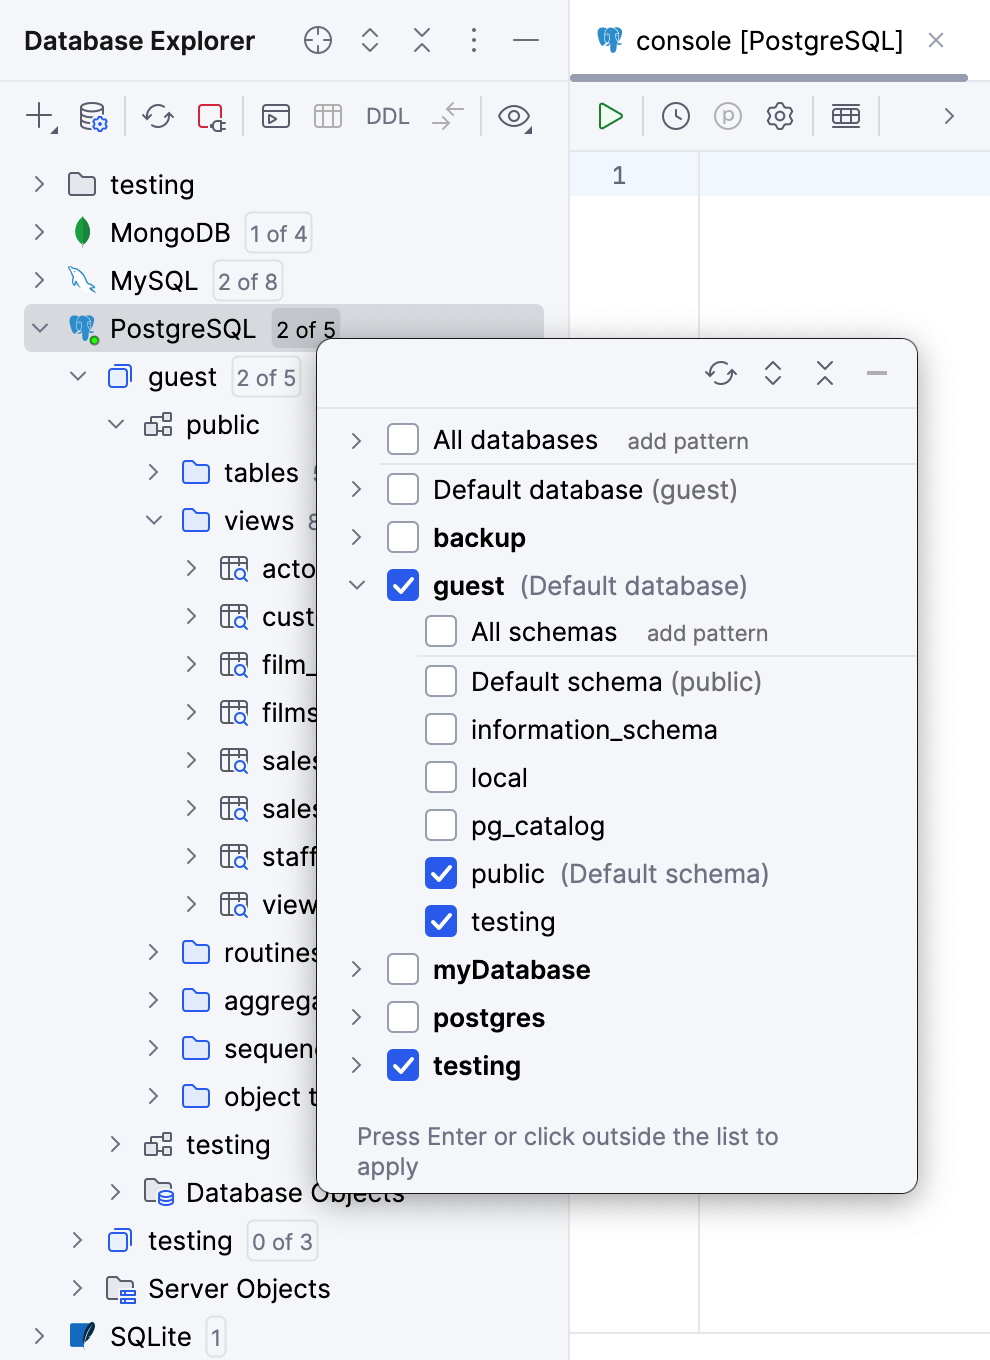Open the three-dot menu in Database Explorer
Image resolution: width=990 pixels, height=1360 pixels.
coord(473,41)
